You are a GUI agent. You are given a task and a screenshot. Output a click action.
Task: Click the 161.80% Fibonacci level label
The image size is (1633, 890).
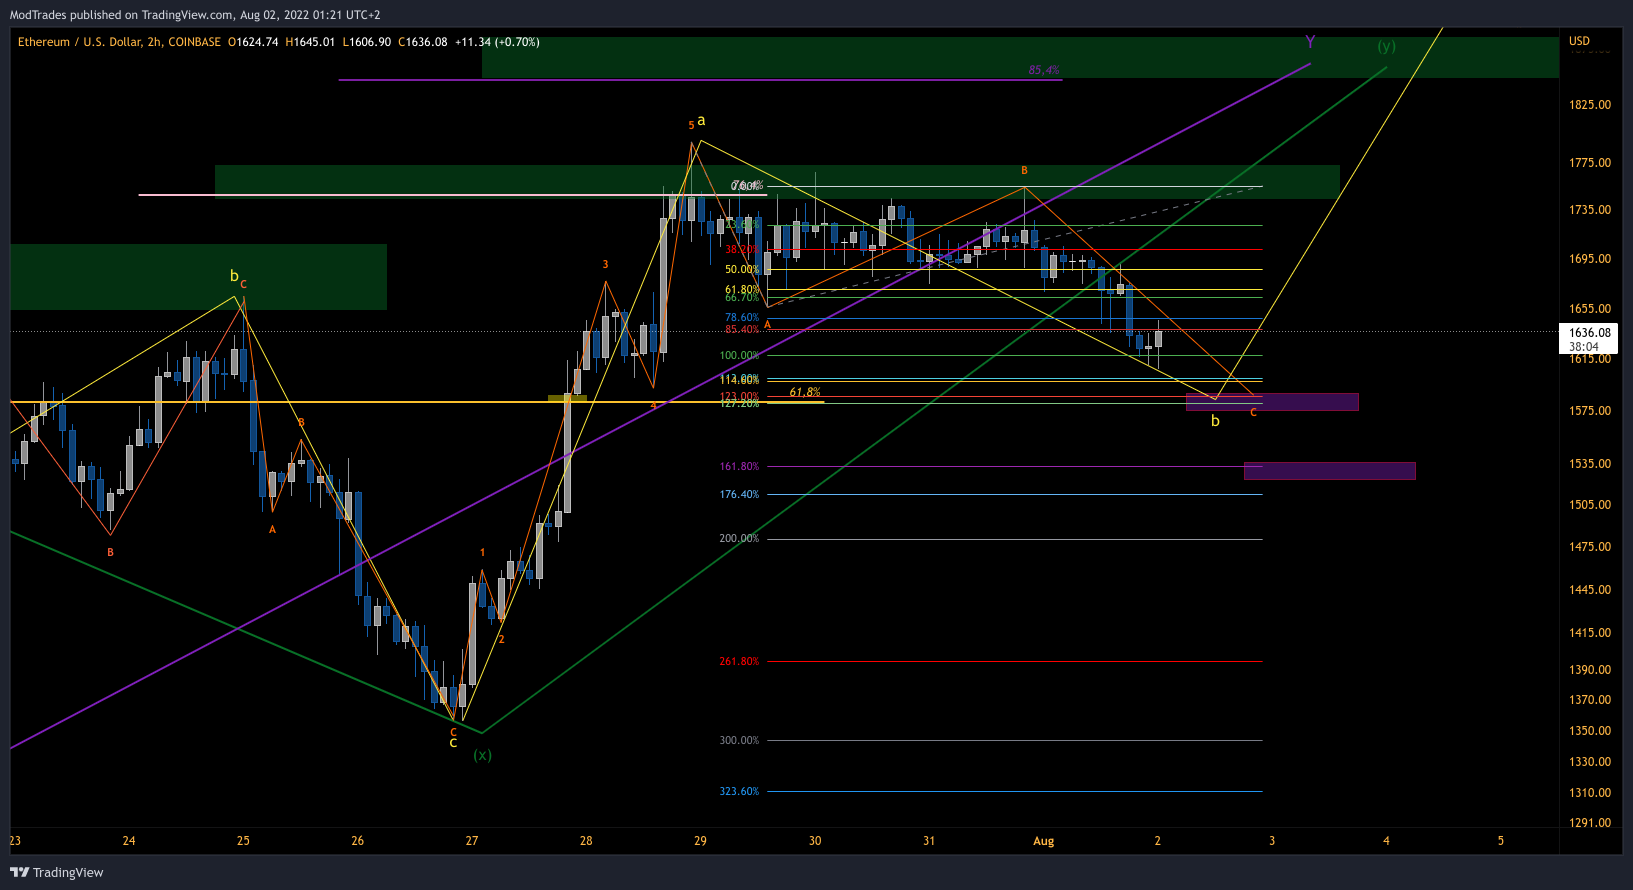tap(739, 467)
